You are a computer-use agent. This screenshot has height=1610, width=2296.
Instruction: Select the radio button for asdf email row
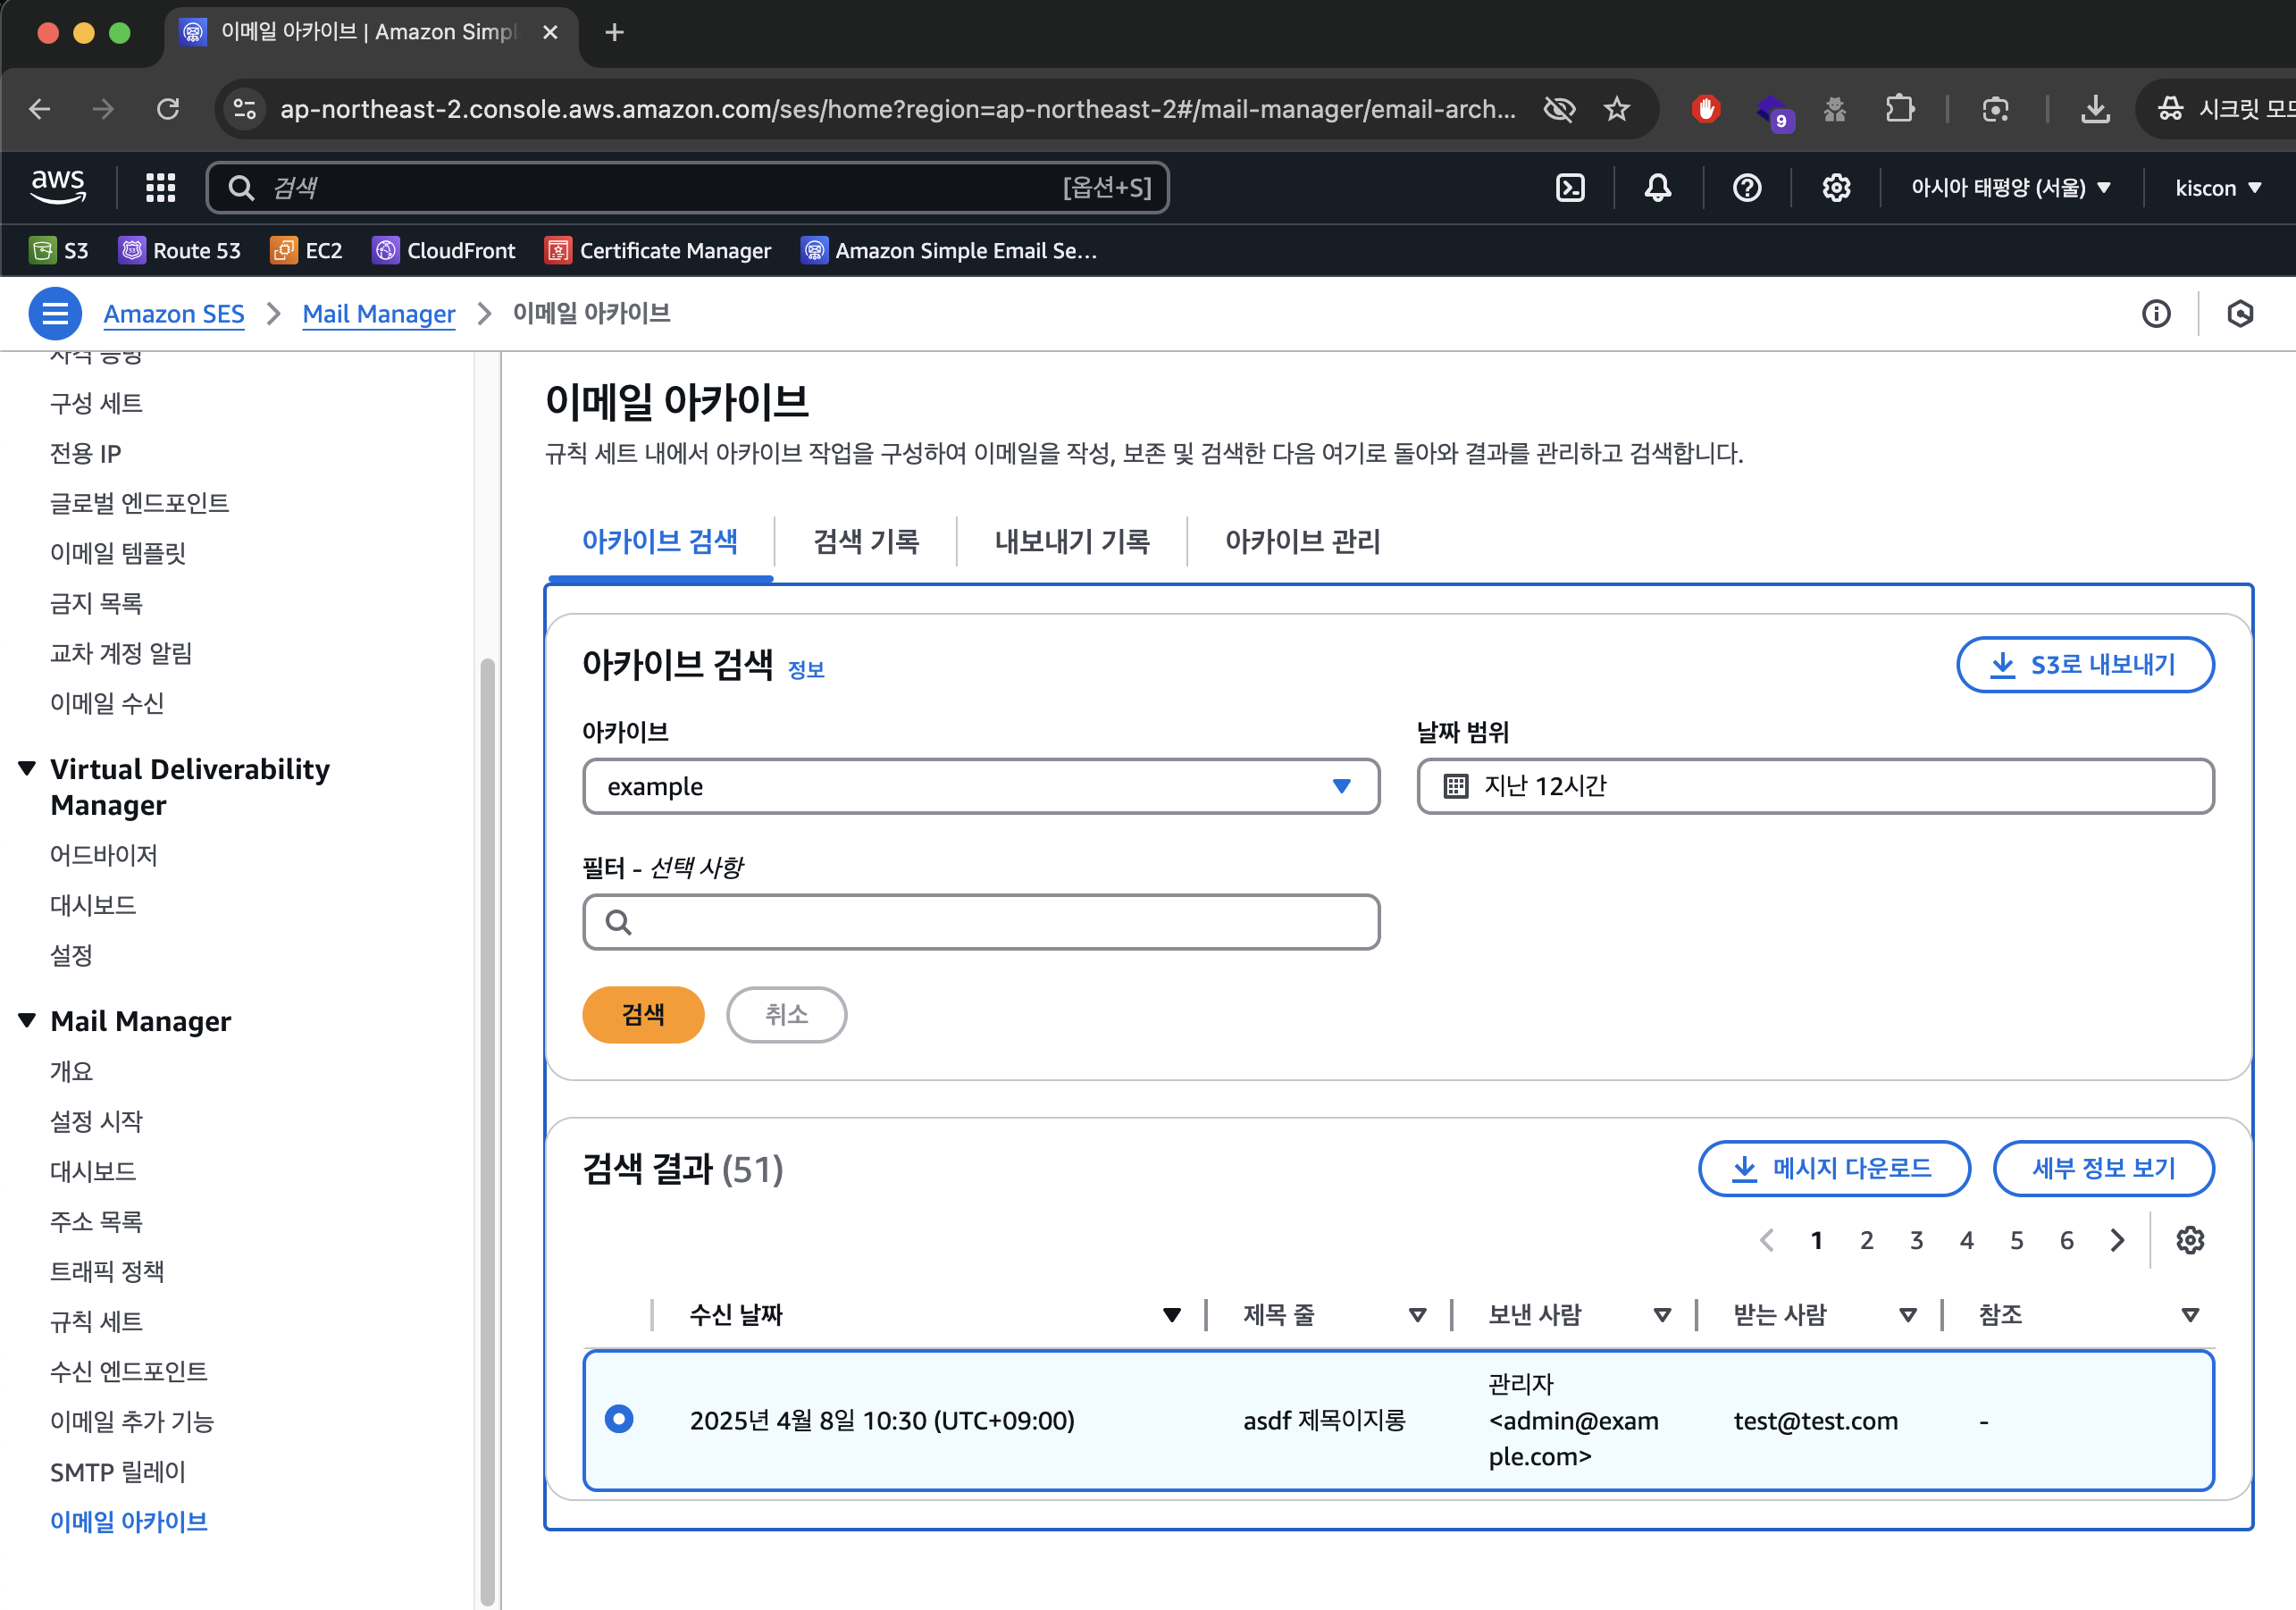pyautogui.click(x=619, y=1419)
